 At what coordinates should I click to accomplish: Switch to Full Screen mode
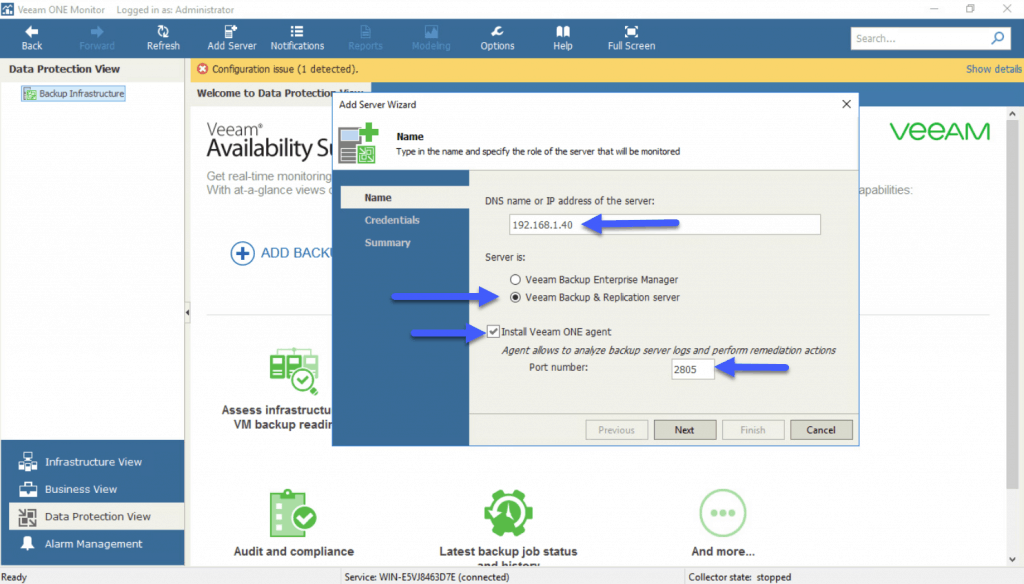click(631, 33)
